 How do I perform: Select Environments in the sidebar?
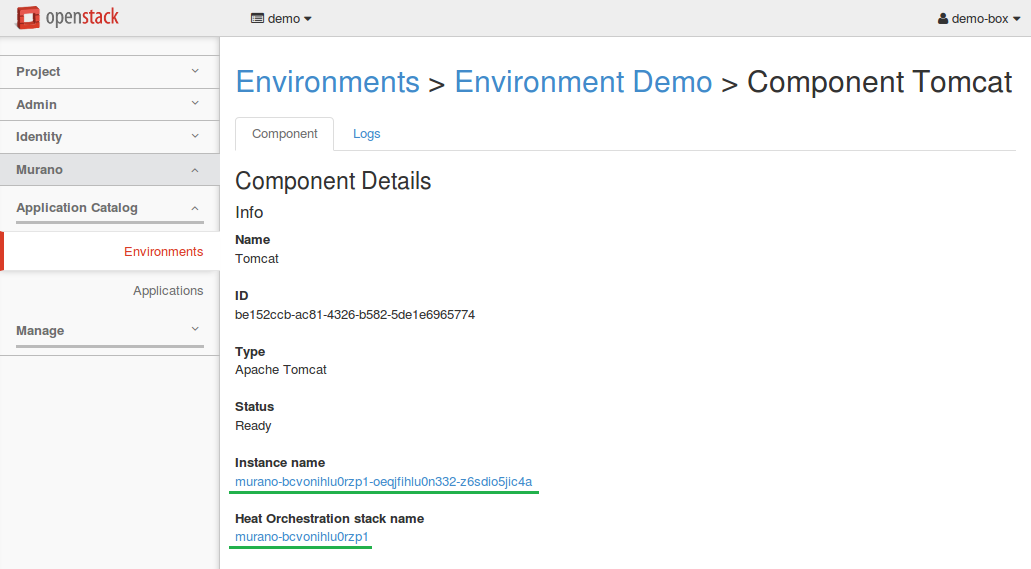point(163,252)
